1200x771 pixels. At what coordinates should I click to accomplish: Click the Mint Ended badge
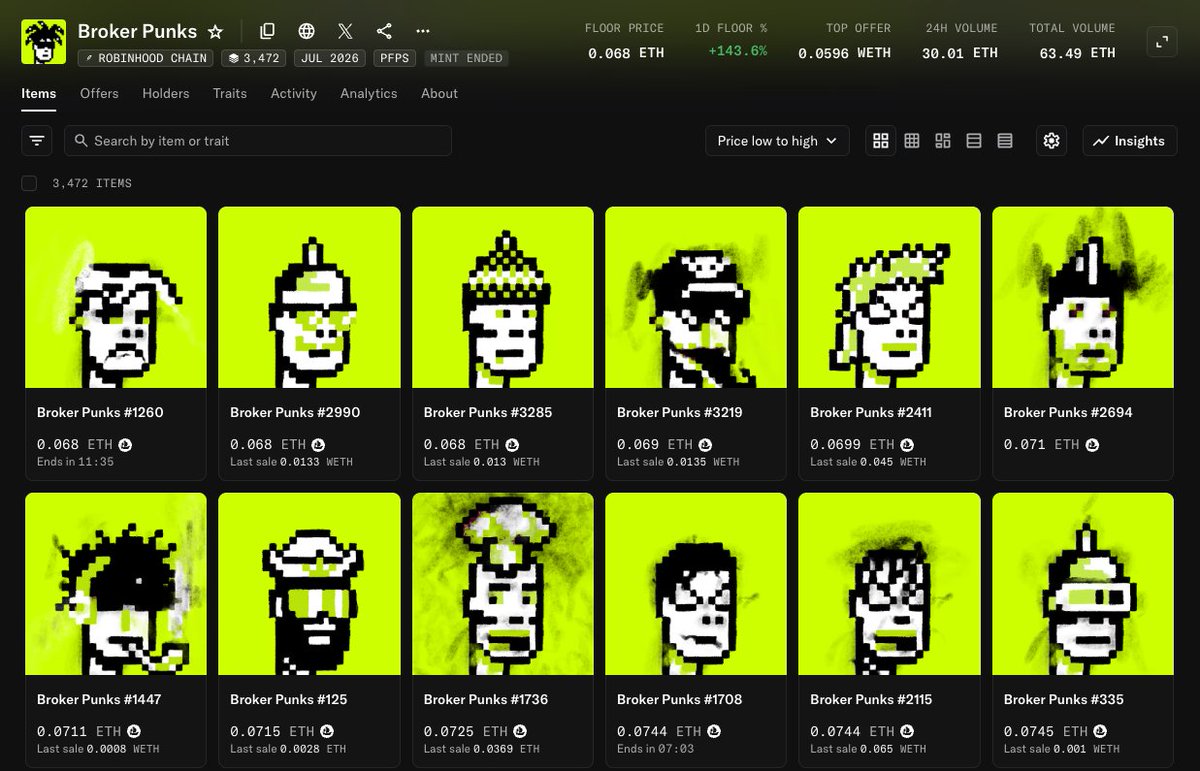click(466, 58)
